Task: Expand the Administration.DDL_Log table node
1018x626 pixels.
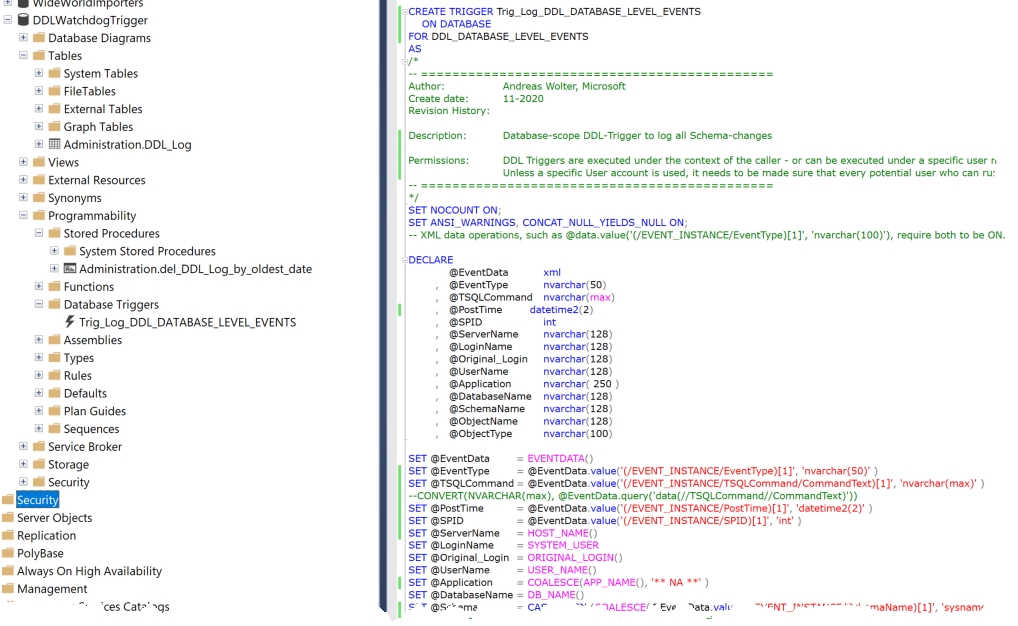Action: [39, 144]
